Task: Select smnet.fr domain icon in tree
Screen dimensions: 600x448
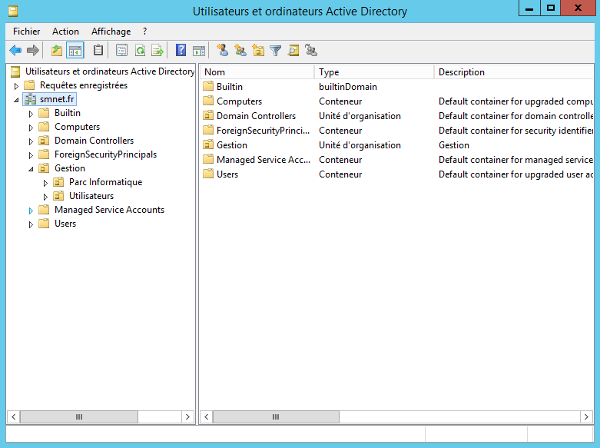Action: 30,99
